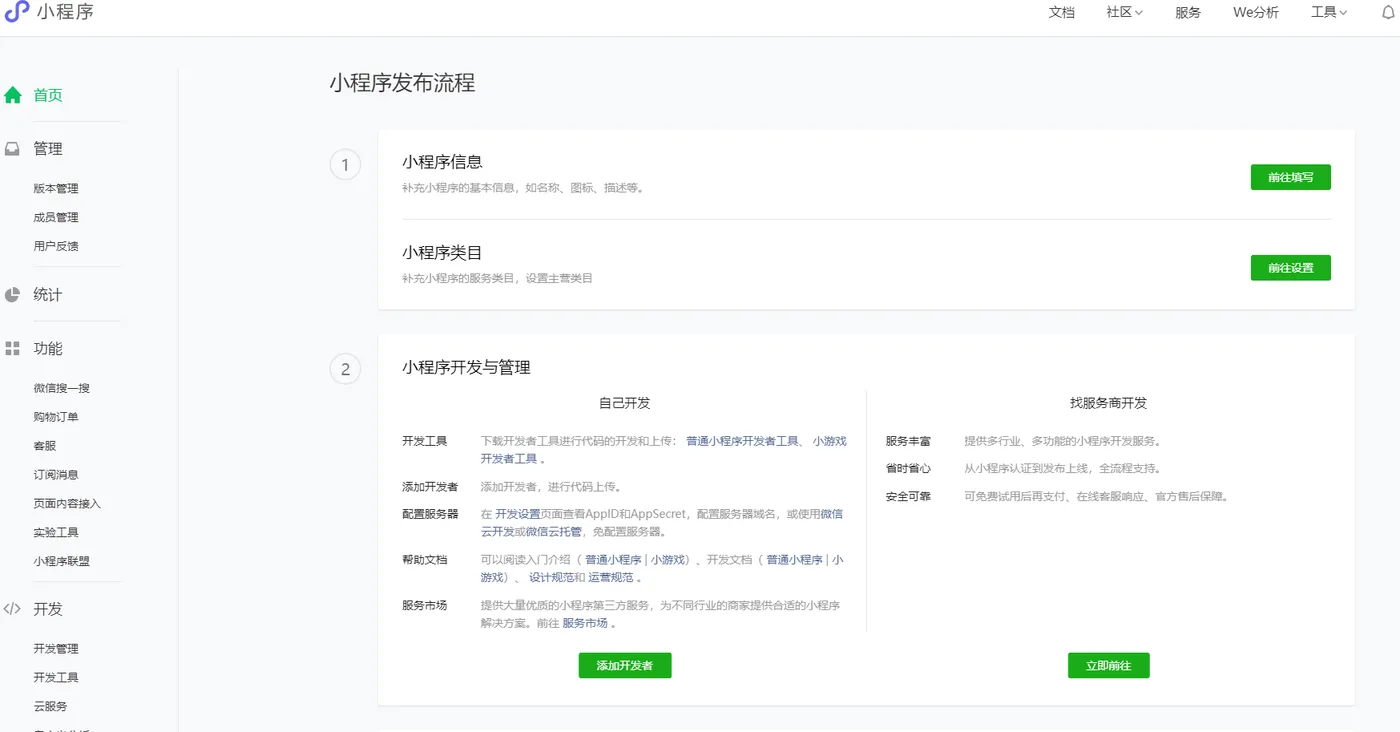Open 实验工具 in the sidebar
This screenshot has width=1400, height=732.
coord(56,533)
